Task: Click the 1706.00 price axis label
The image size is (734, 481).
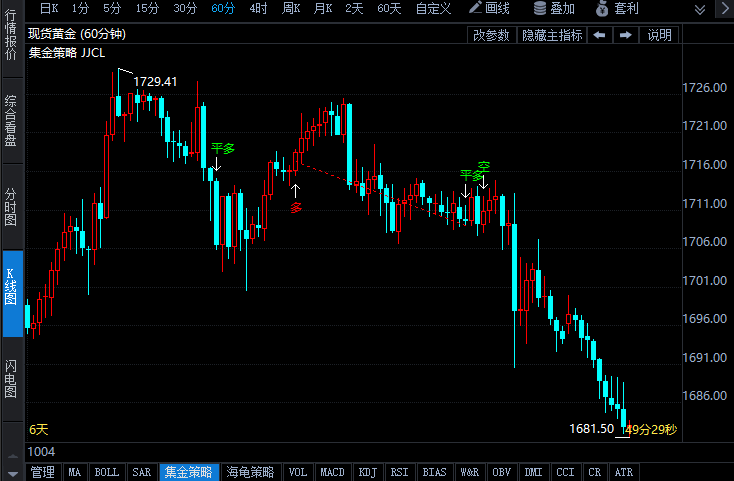Action: click(705, 241)
